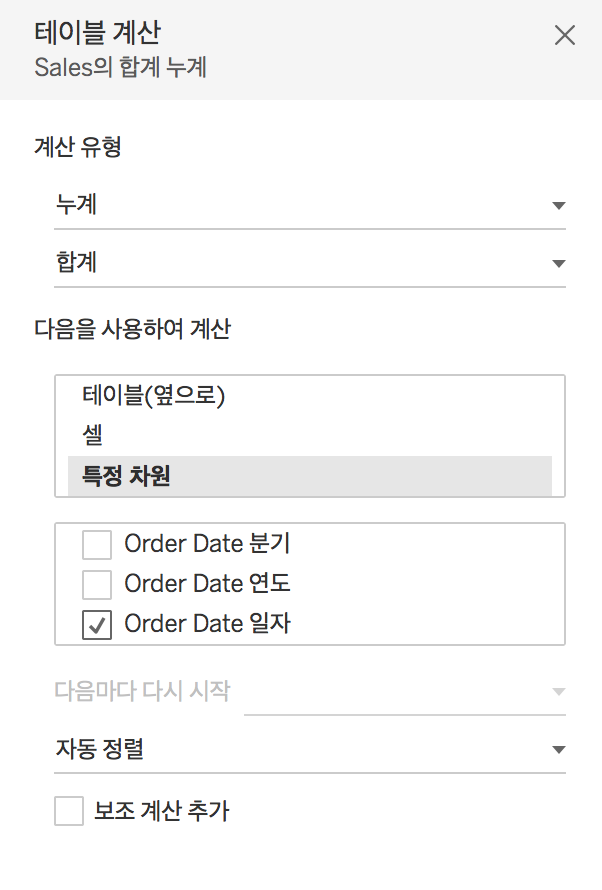Click the arrow beside 자동 정렬
Viewport: 602px width, 890px height.
(558, 750)
